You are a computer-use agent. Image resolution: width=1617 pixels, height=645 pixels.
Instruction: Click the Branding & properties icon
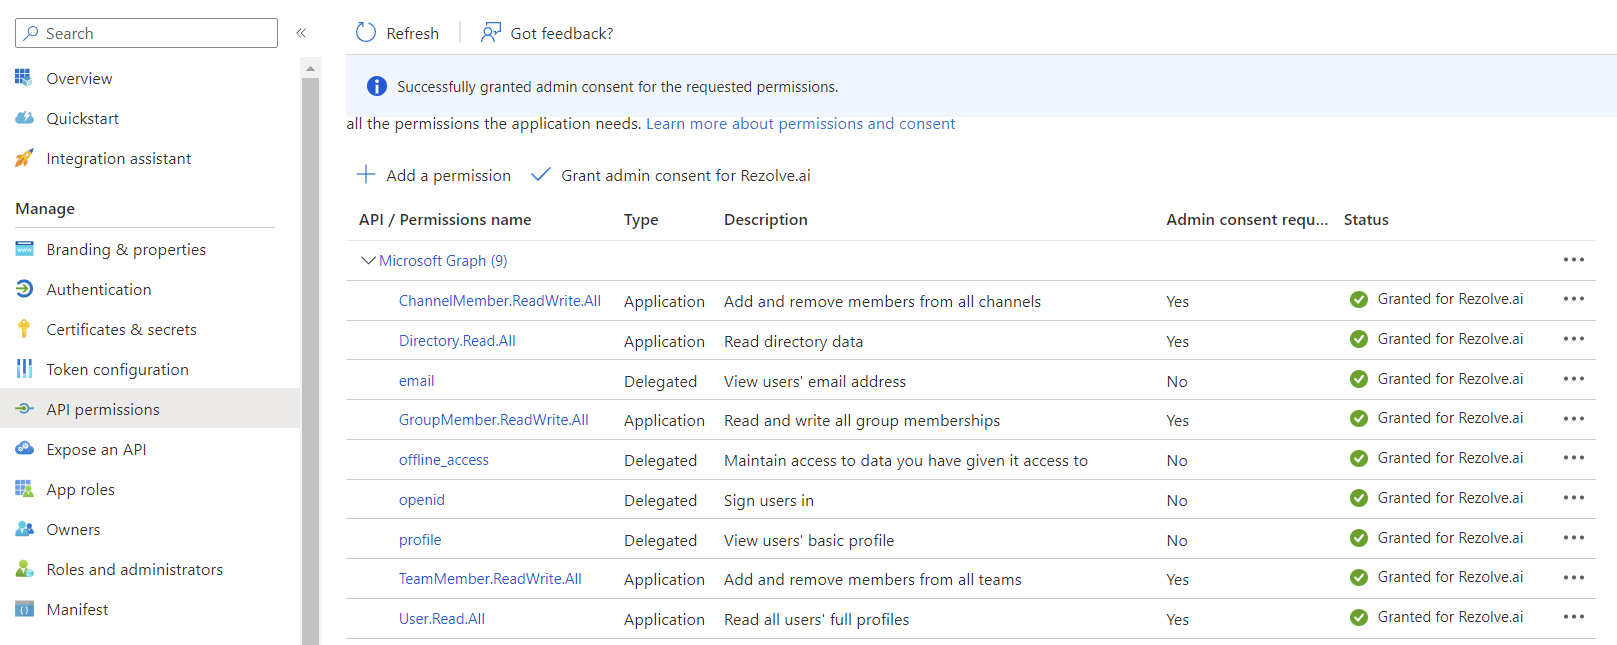point(24,249)
